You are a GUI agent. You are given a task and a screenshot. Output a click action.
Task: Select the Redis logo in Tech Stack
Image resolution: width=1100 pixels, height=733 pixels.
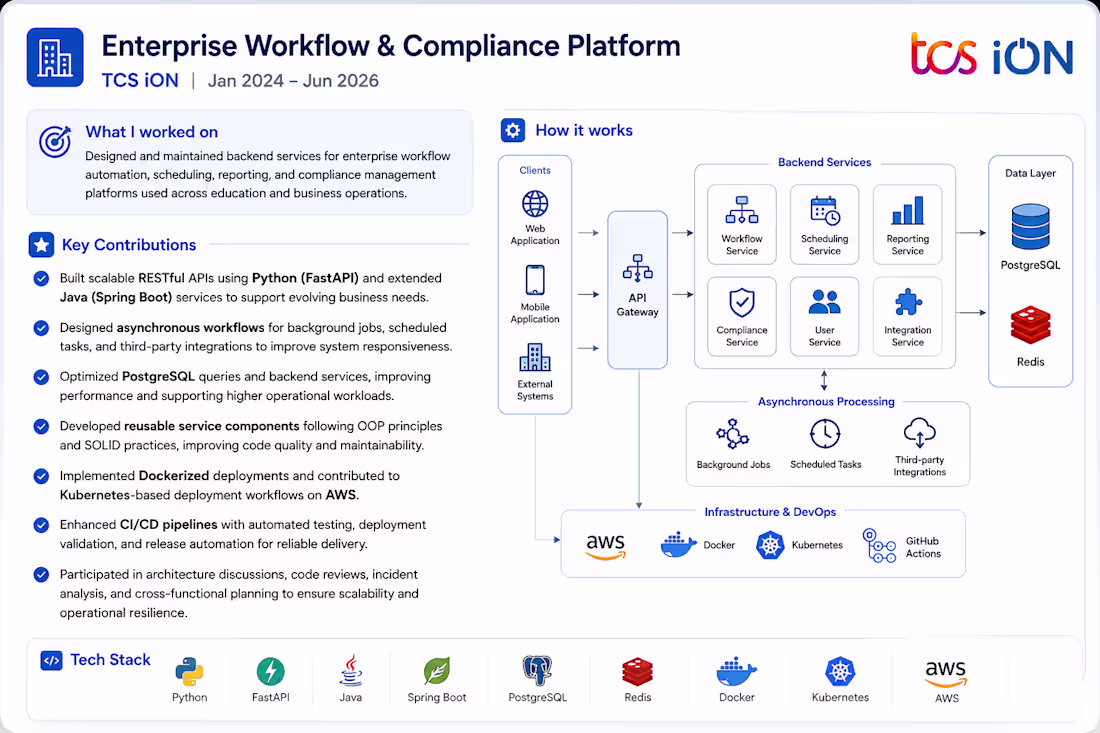tap(638, 672)
